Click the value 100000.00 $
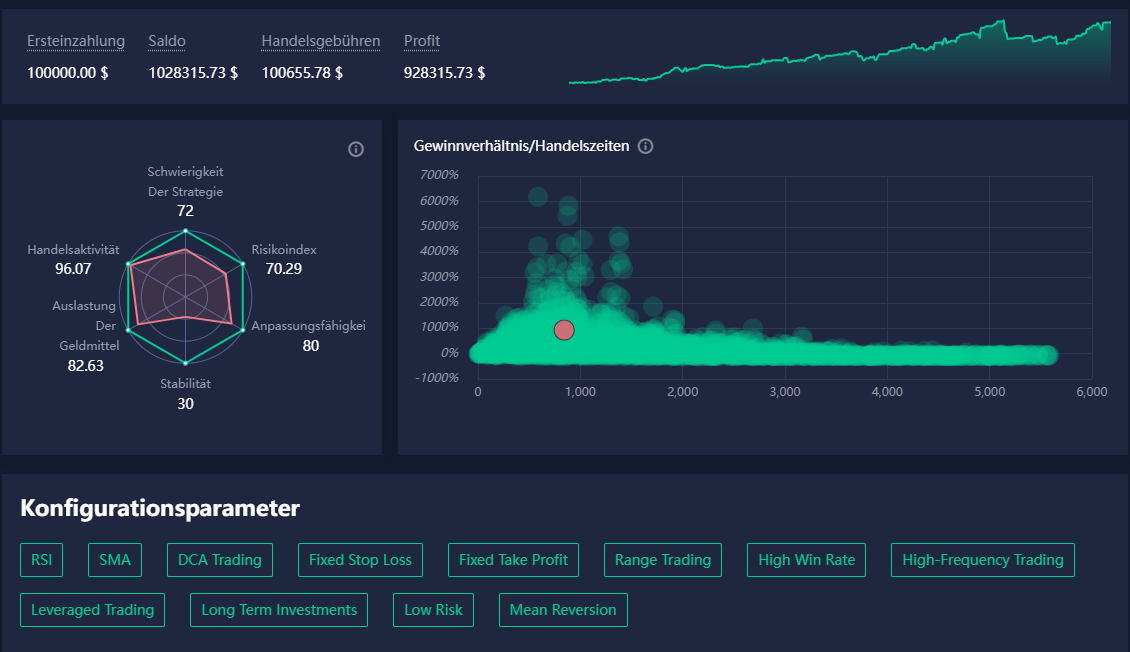The image size is (1130, 652). click(x=68, y=73)
